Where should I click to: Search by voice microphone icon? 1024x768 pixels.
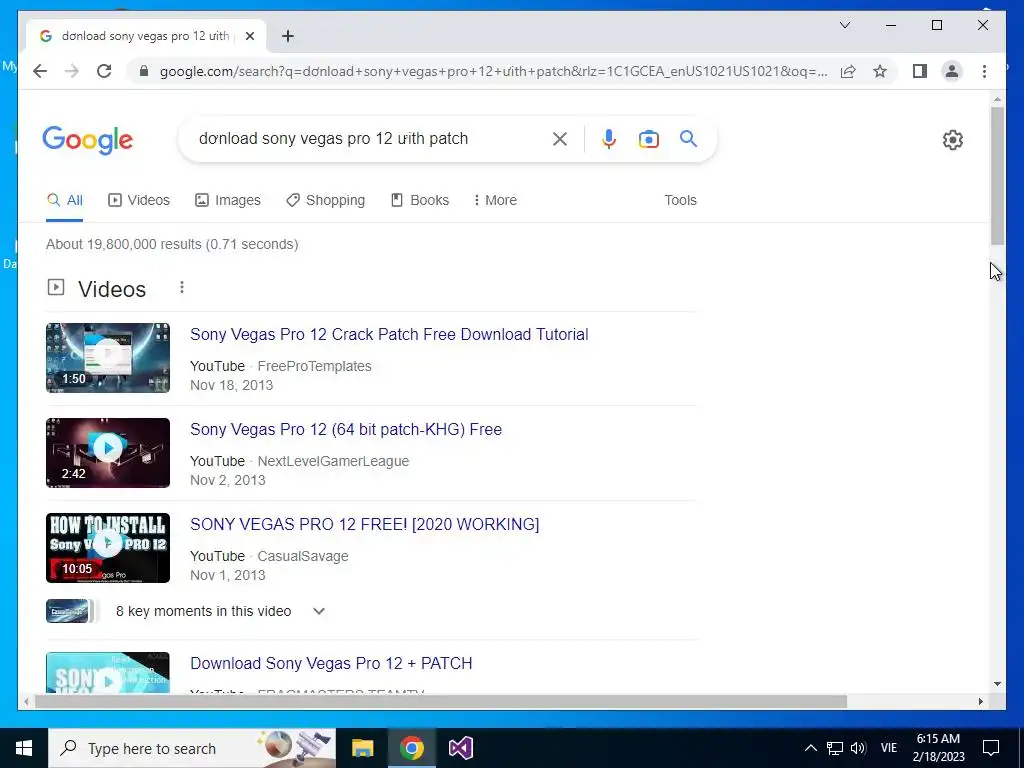click(609, 138)
